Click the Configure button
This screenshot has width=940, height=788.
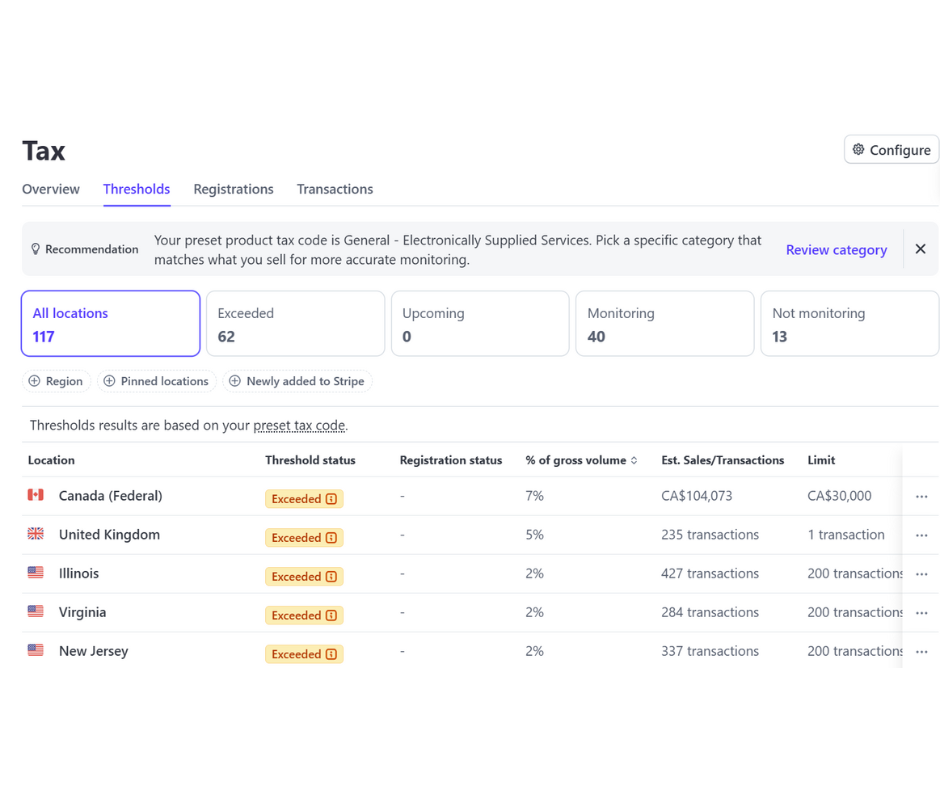[891, 150]
